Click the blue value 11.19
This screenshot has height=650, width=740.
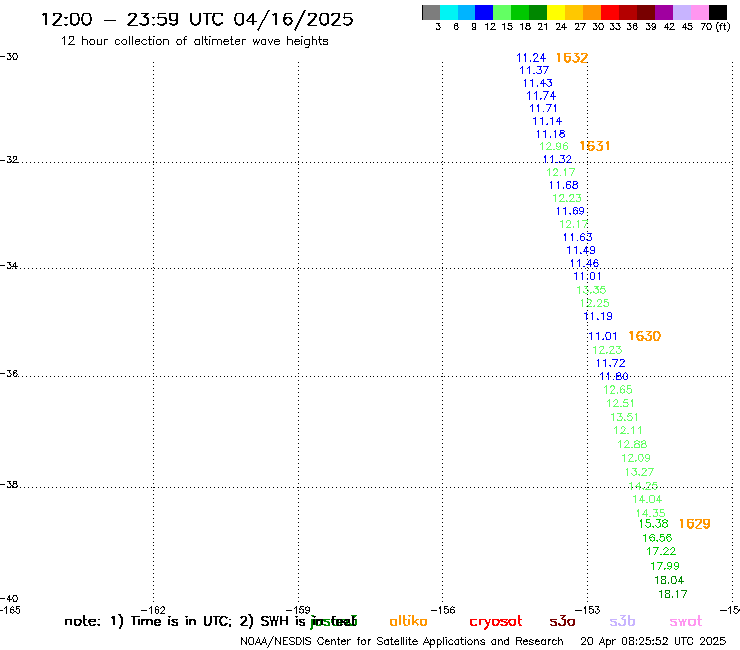pyautogui.click(x=598, y=316)
